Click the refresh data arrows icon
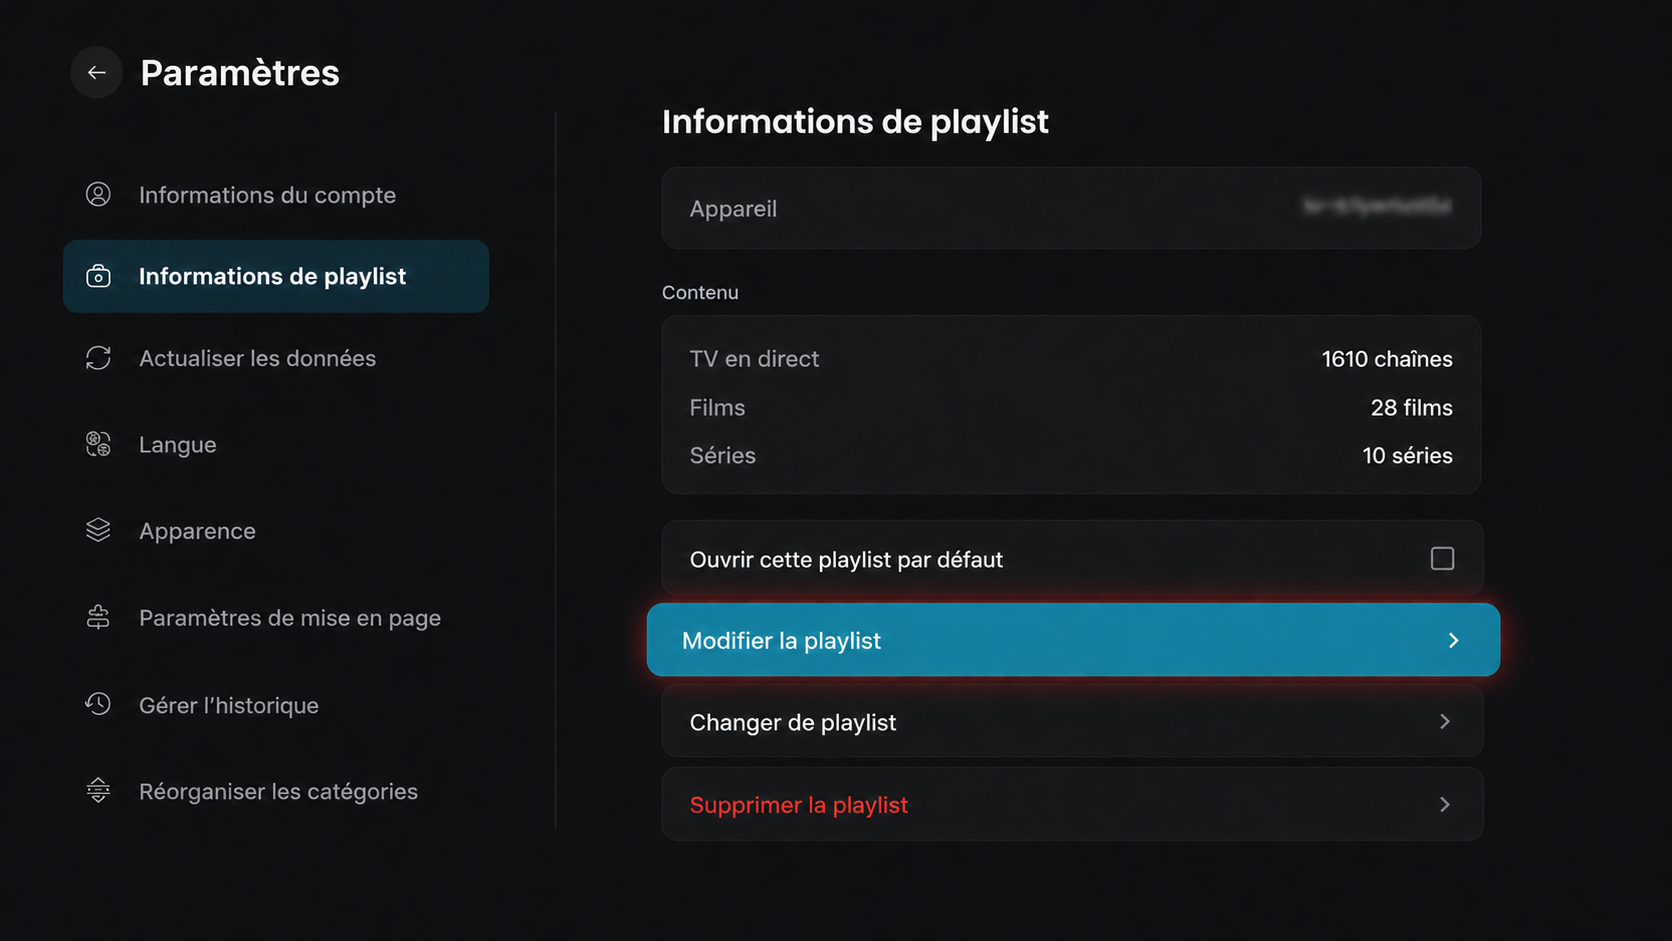This screenshot has width=1672, height=941. (x=98, y=358)
